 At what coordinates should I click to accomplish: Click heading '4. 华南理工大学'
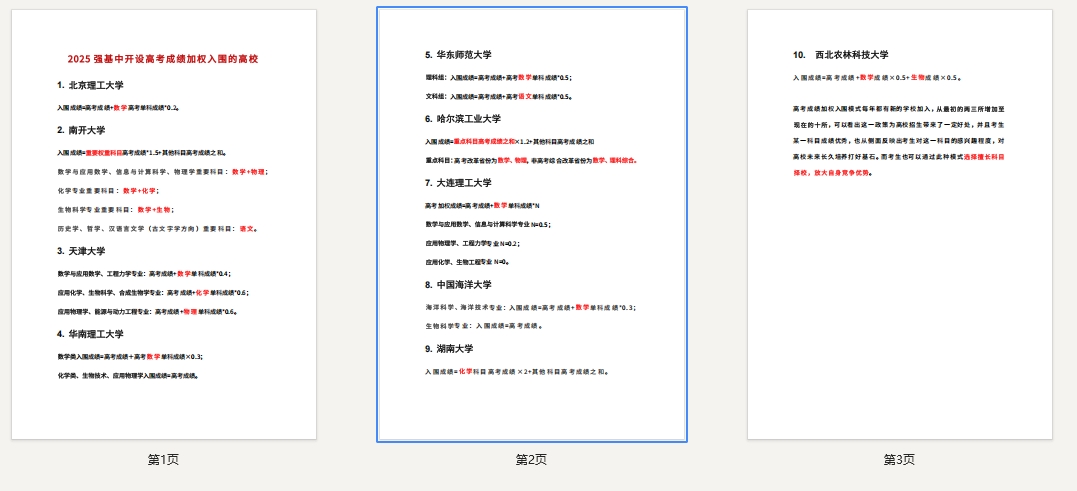click(x=91, y=334)
